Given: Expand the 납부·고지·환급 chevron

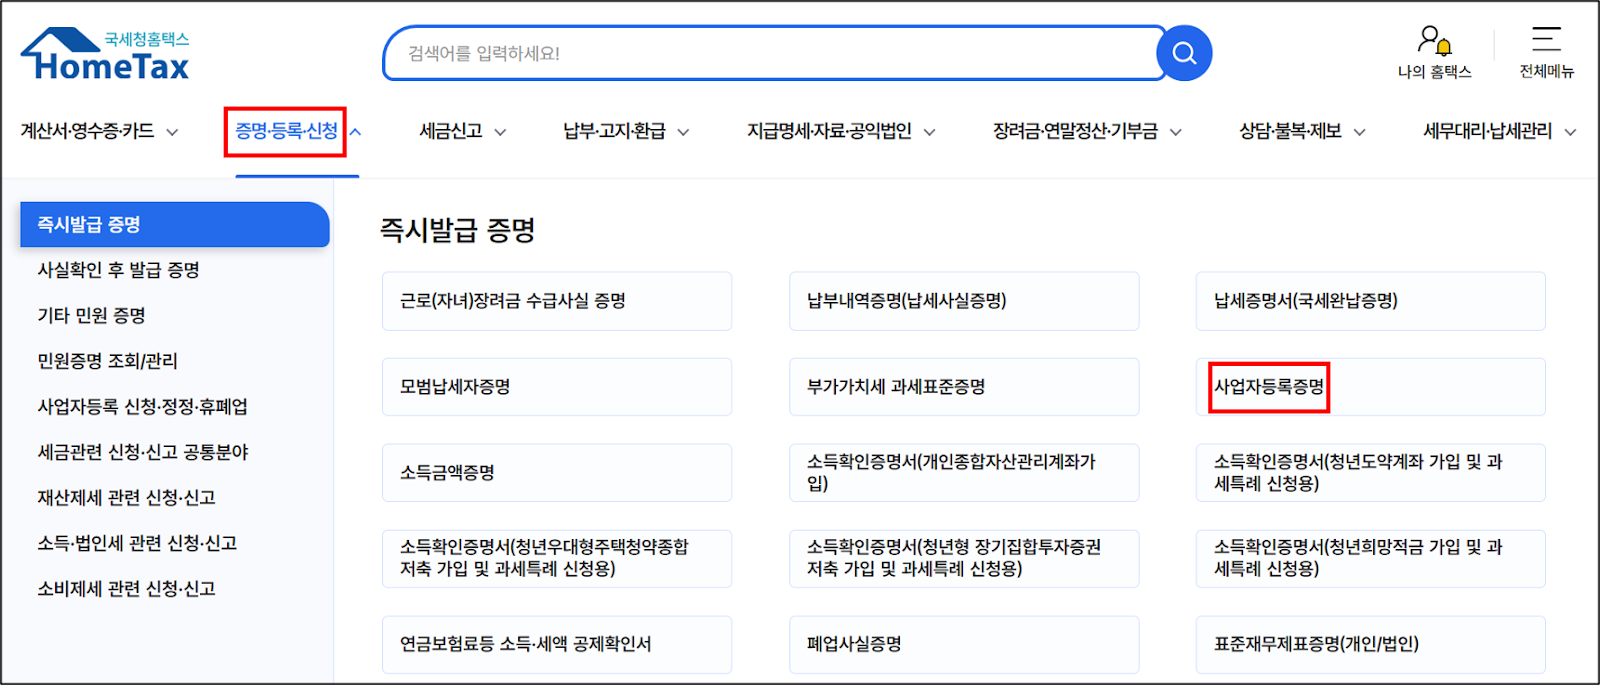Looking at the screenshot, I should point(683,132).
